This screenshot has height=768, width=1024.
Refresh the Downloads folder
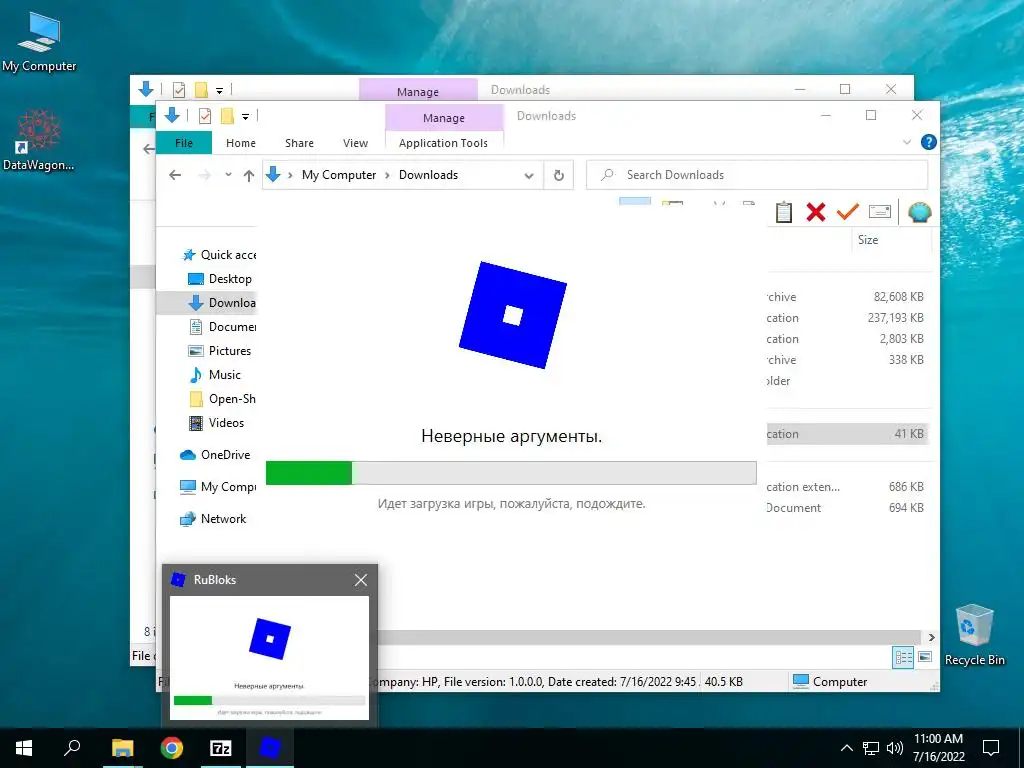558,175
